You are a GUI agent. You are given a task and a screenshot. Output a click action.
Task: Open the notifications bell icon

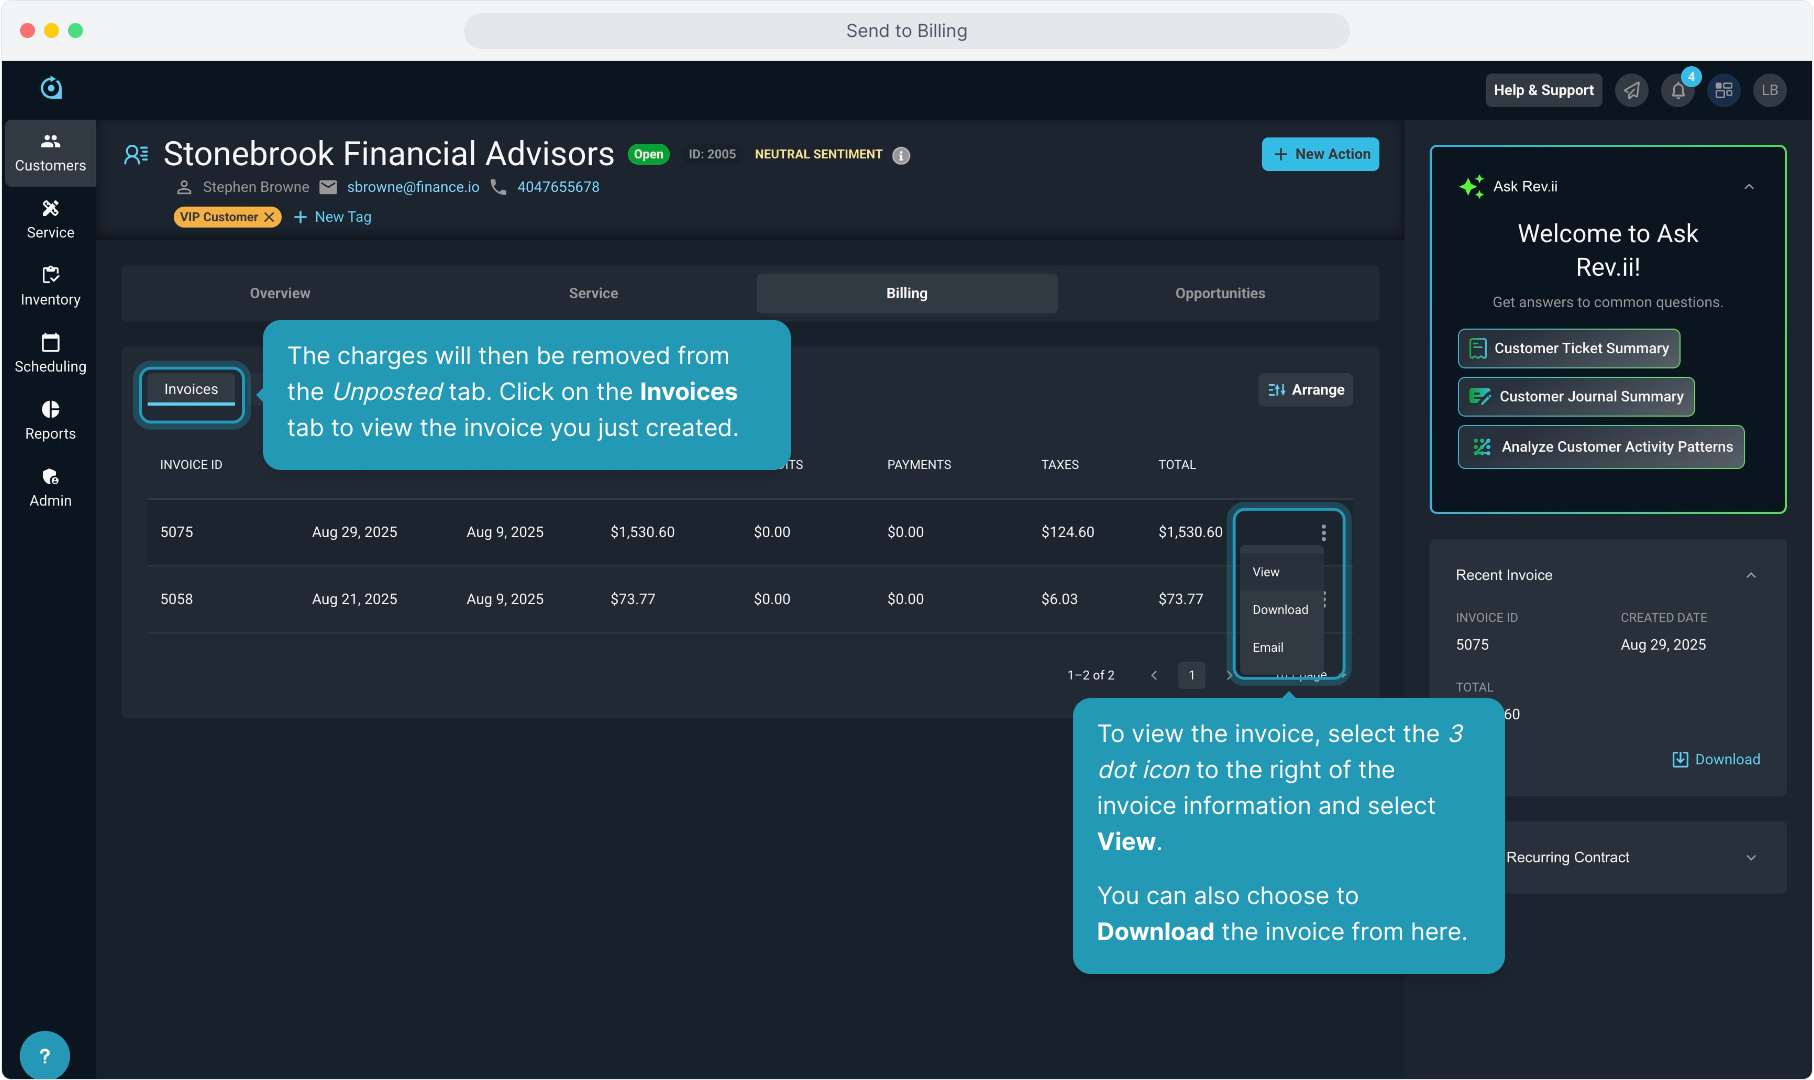1678,91
